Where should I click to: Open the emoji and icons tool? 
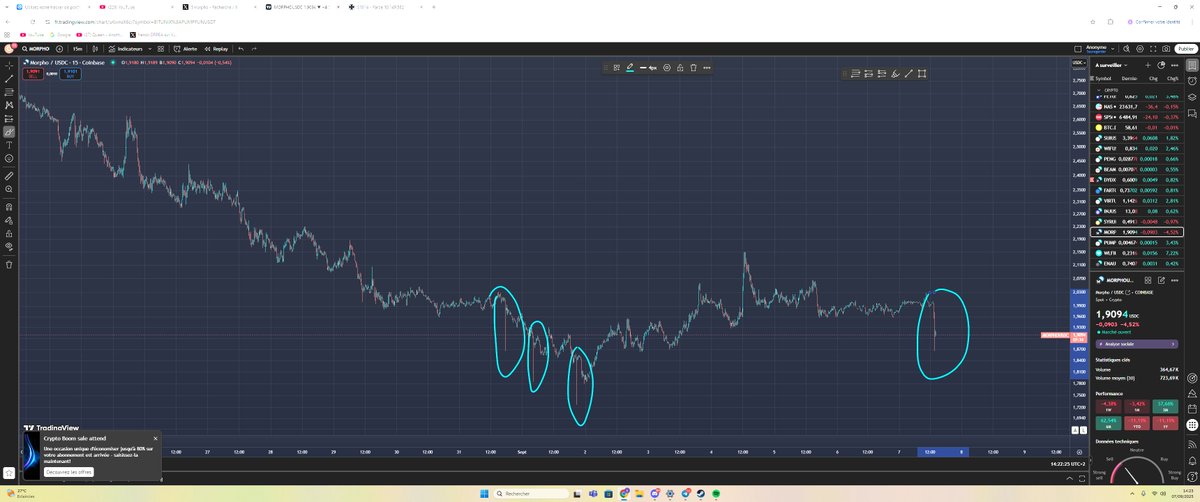(x=9, y=158)
